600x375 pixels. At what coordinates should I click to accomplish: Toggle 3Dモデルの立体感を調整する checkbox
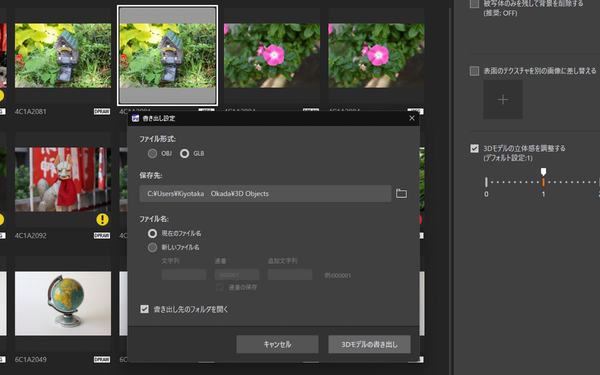474,148
